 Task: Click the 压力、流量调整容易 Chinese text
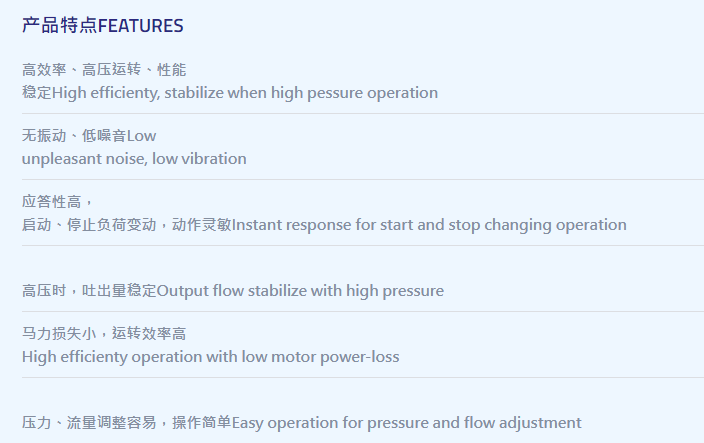point(89,423)
